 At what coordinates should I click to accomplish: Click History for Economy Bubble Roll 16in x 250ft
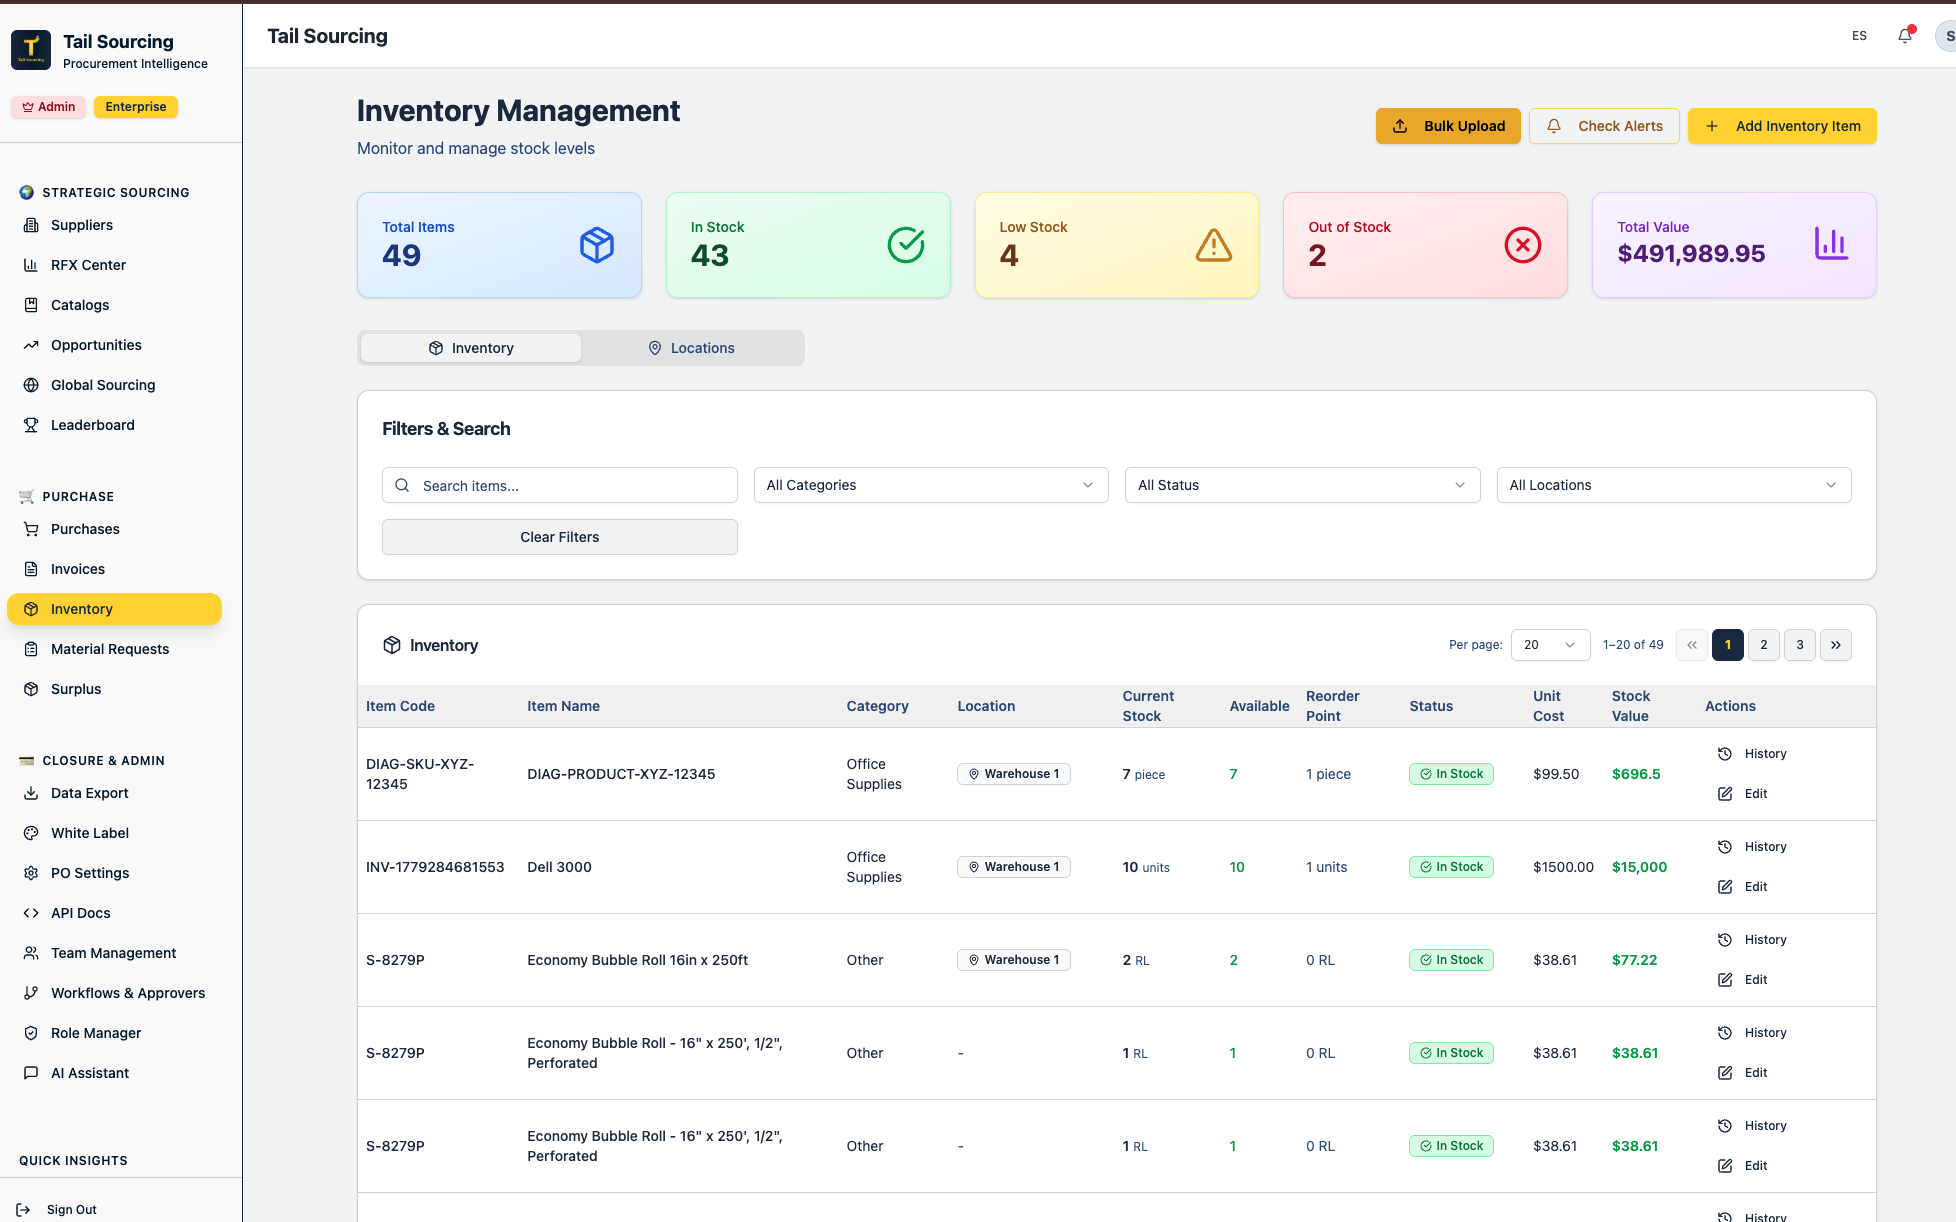(1752, 940)
